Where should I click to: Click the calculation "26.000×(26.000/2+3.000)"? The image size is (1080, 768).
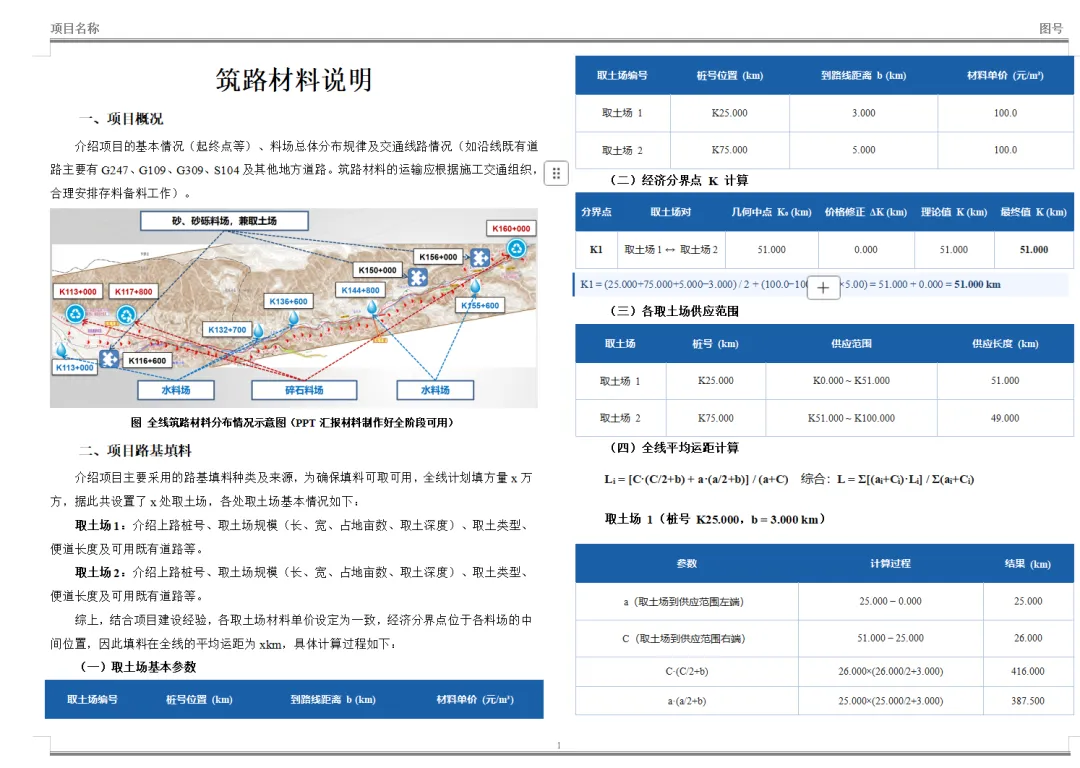891,671
